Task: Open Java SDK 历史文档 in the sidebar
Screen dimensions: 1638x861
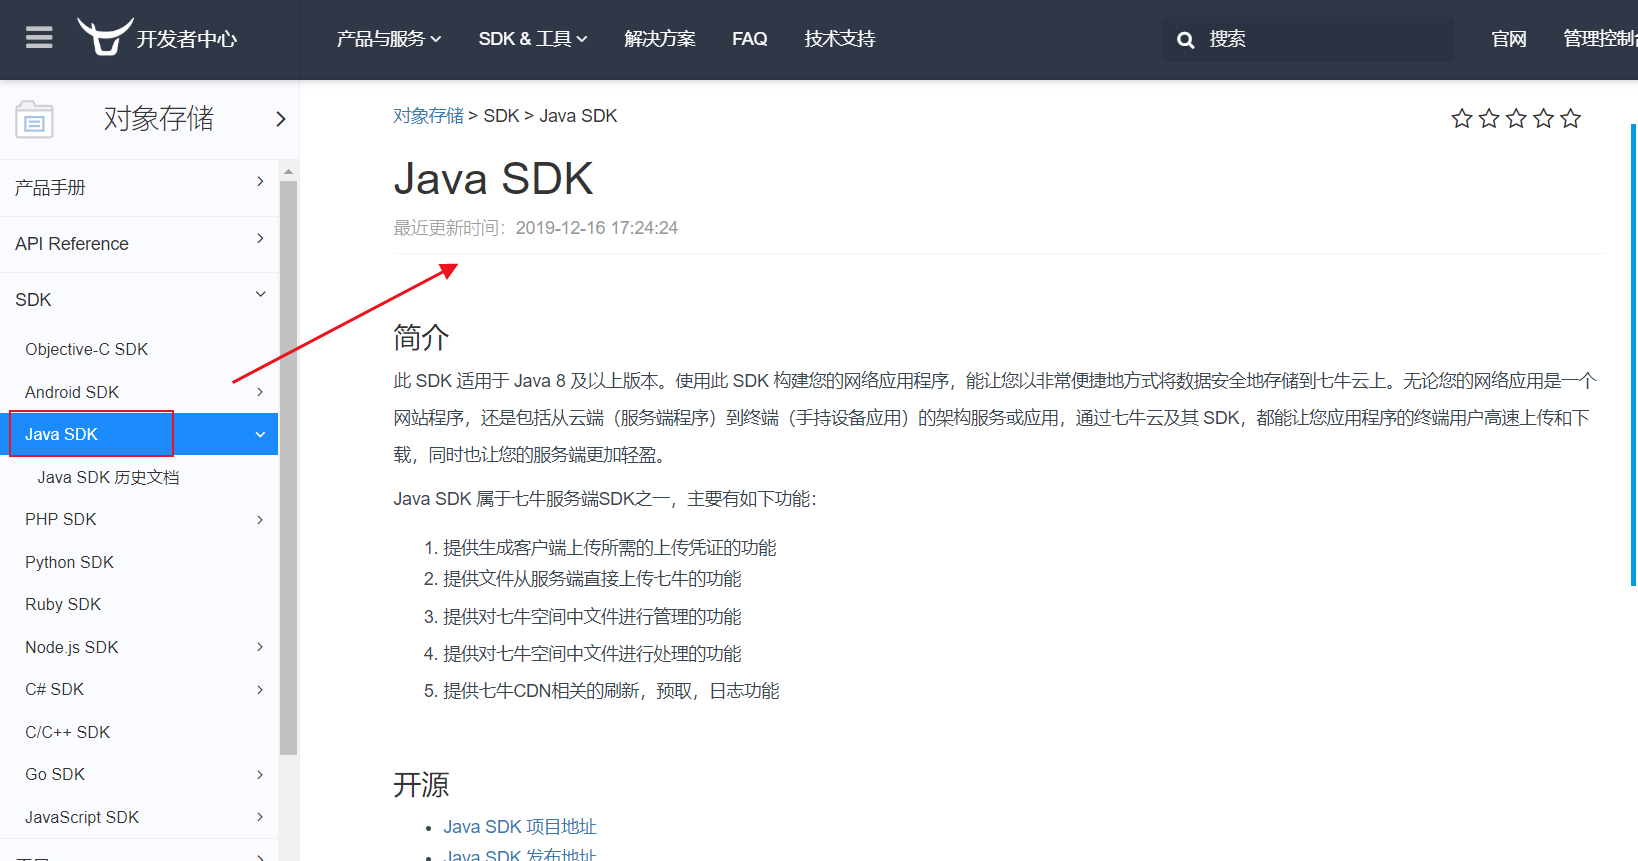Action: (108, 477)
